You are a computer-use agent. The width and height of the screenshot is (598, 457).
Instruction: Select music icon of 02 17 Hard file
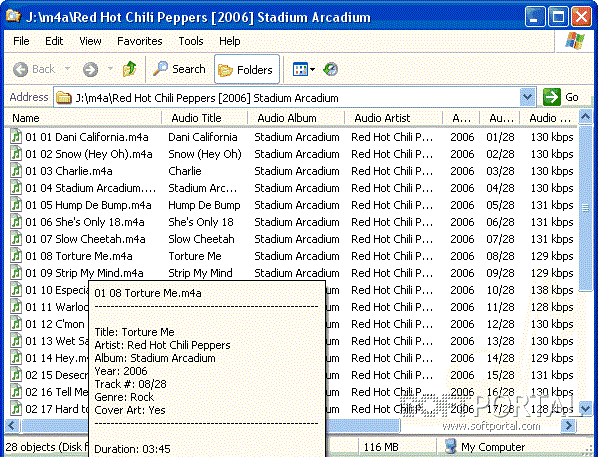[16, 409]
